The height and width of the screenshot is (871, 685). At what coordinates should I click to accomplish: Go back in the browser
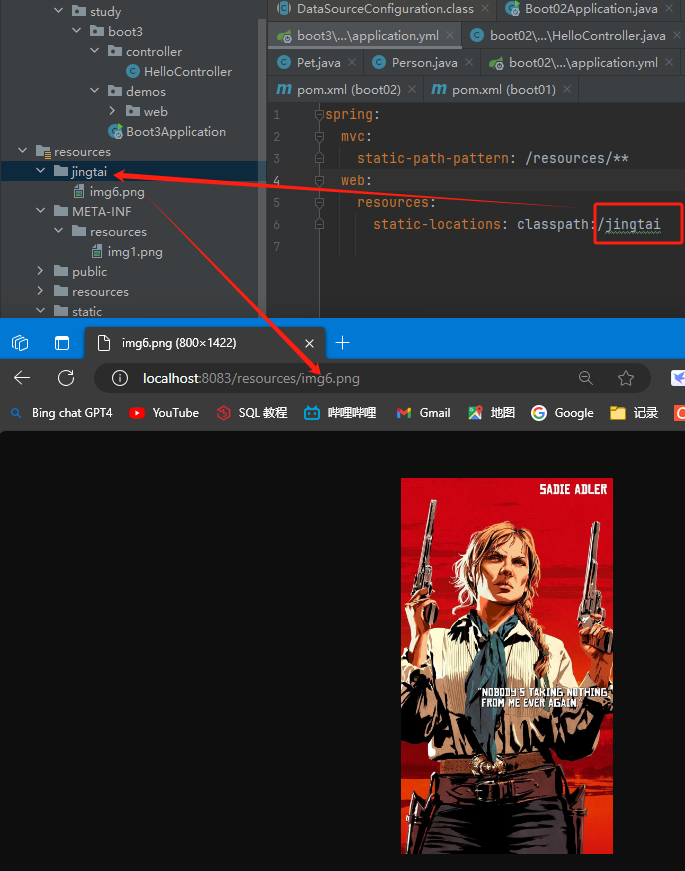22,378
